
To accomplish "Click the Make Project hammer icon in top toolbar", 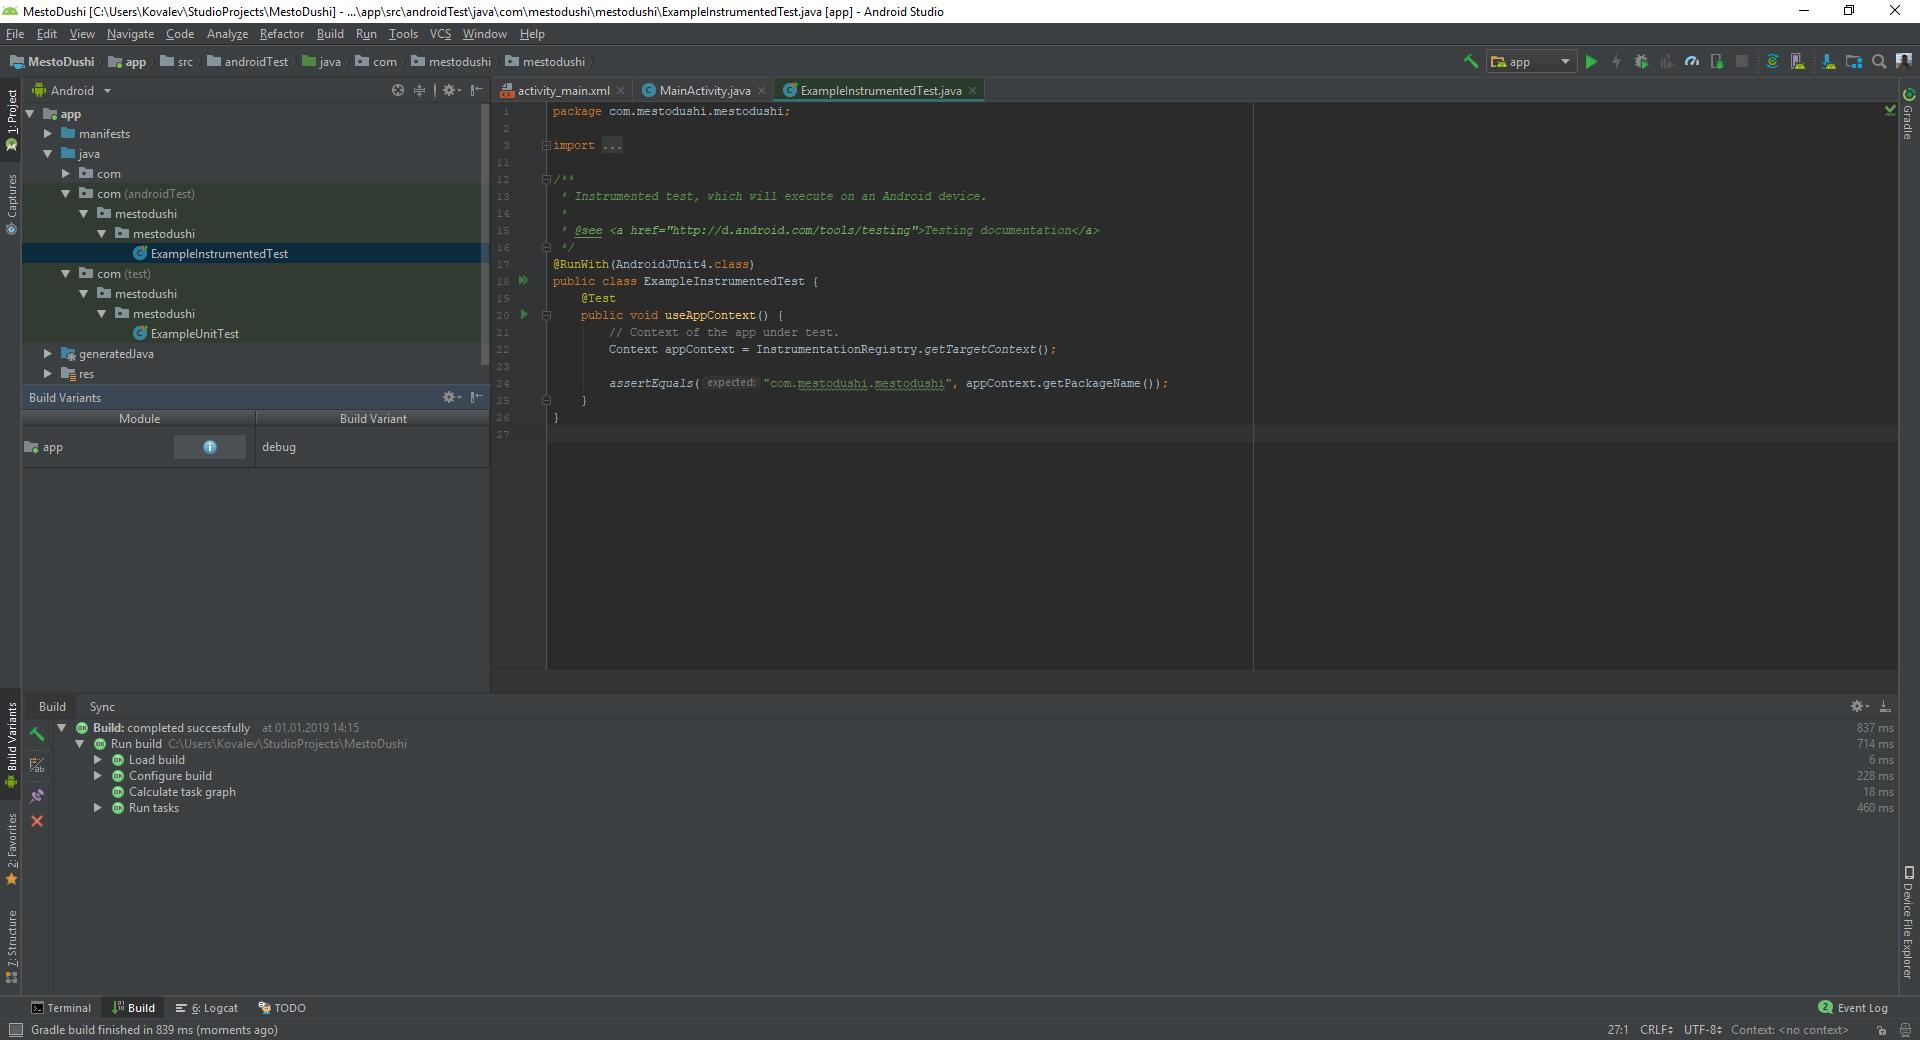I will point(1470,62).
